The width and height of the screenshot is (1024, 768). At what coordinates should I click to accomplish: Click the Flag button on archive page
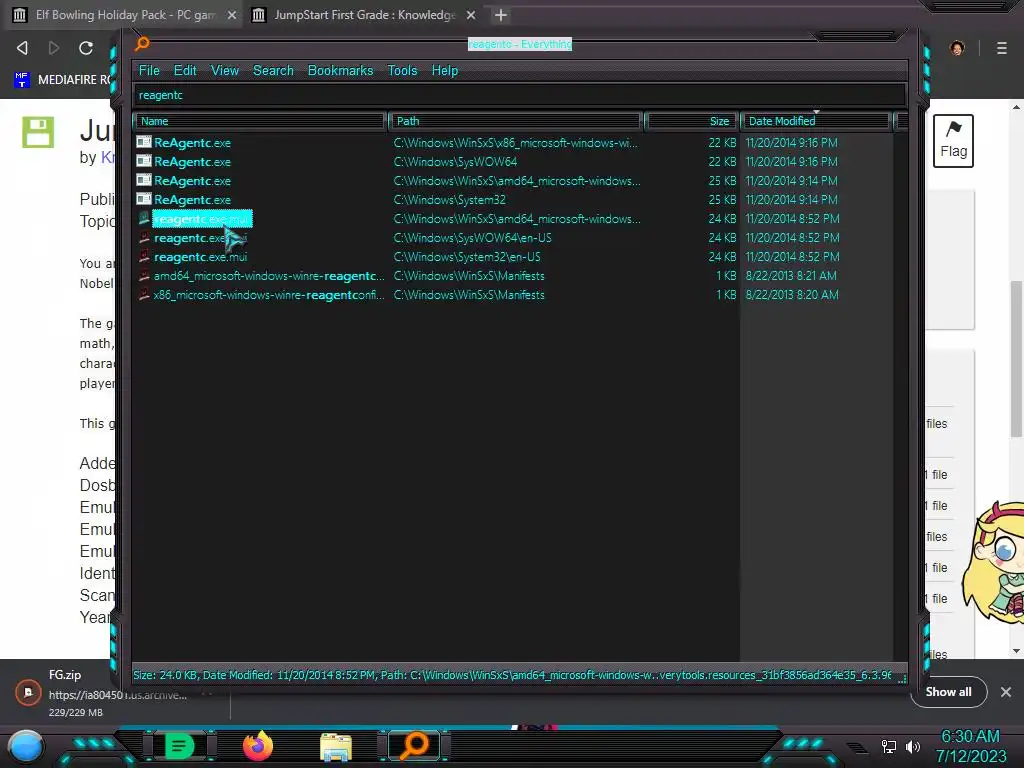point(953,141)
